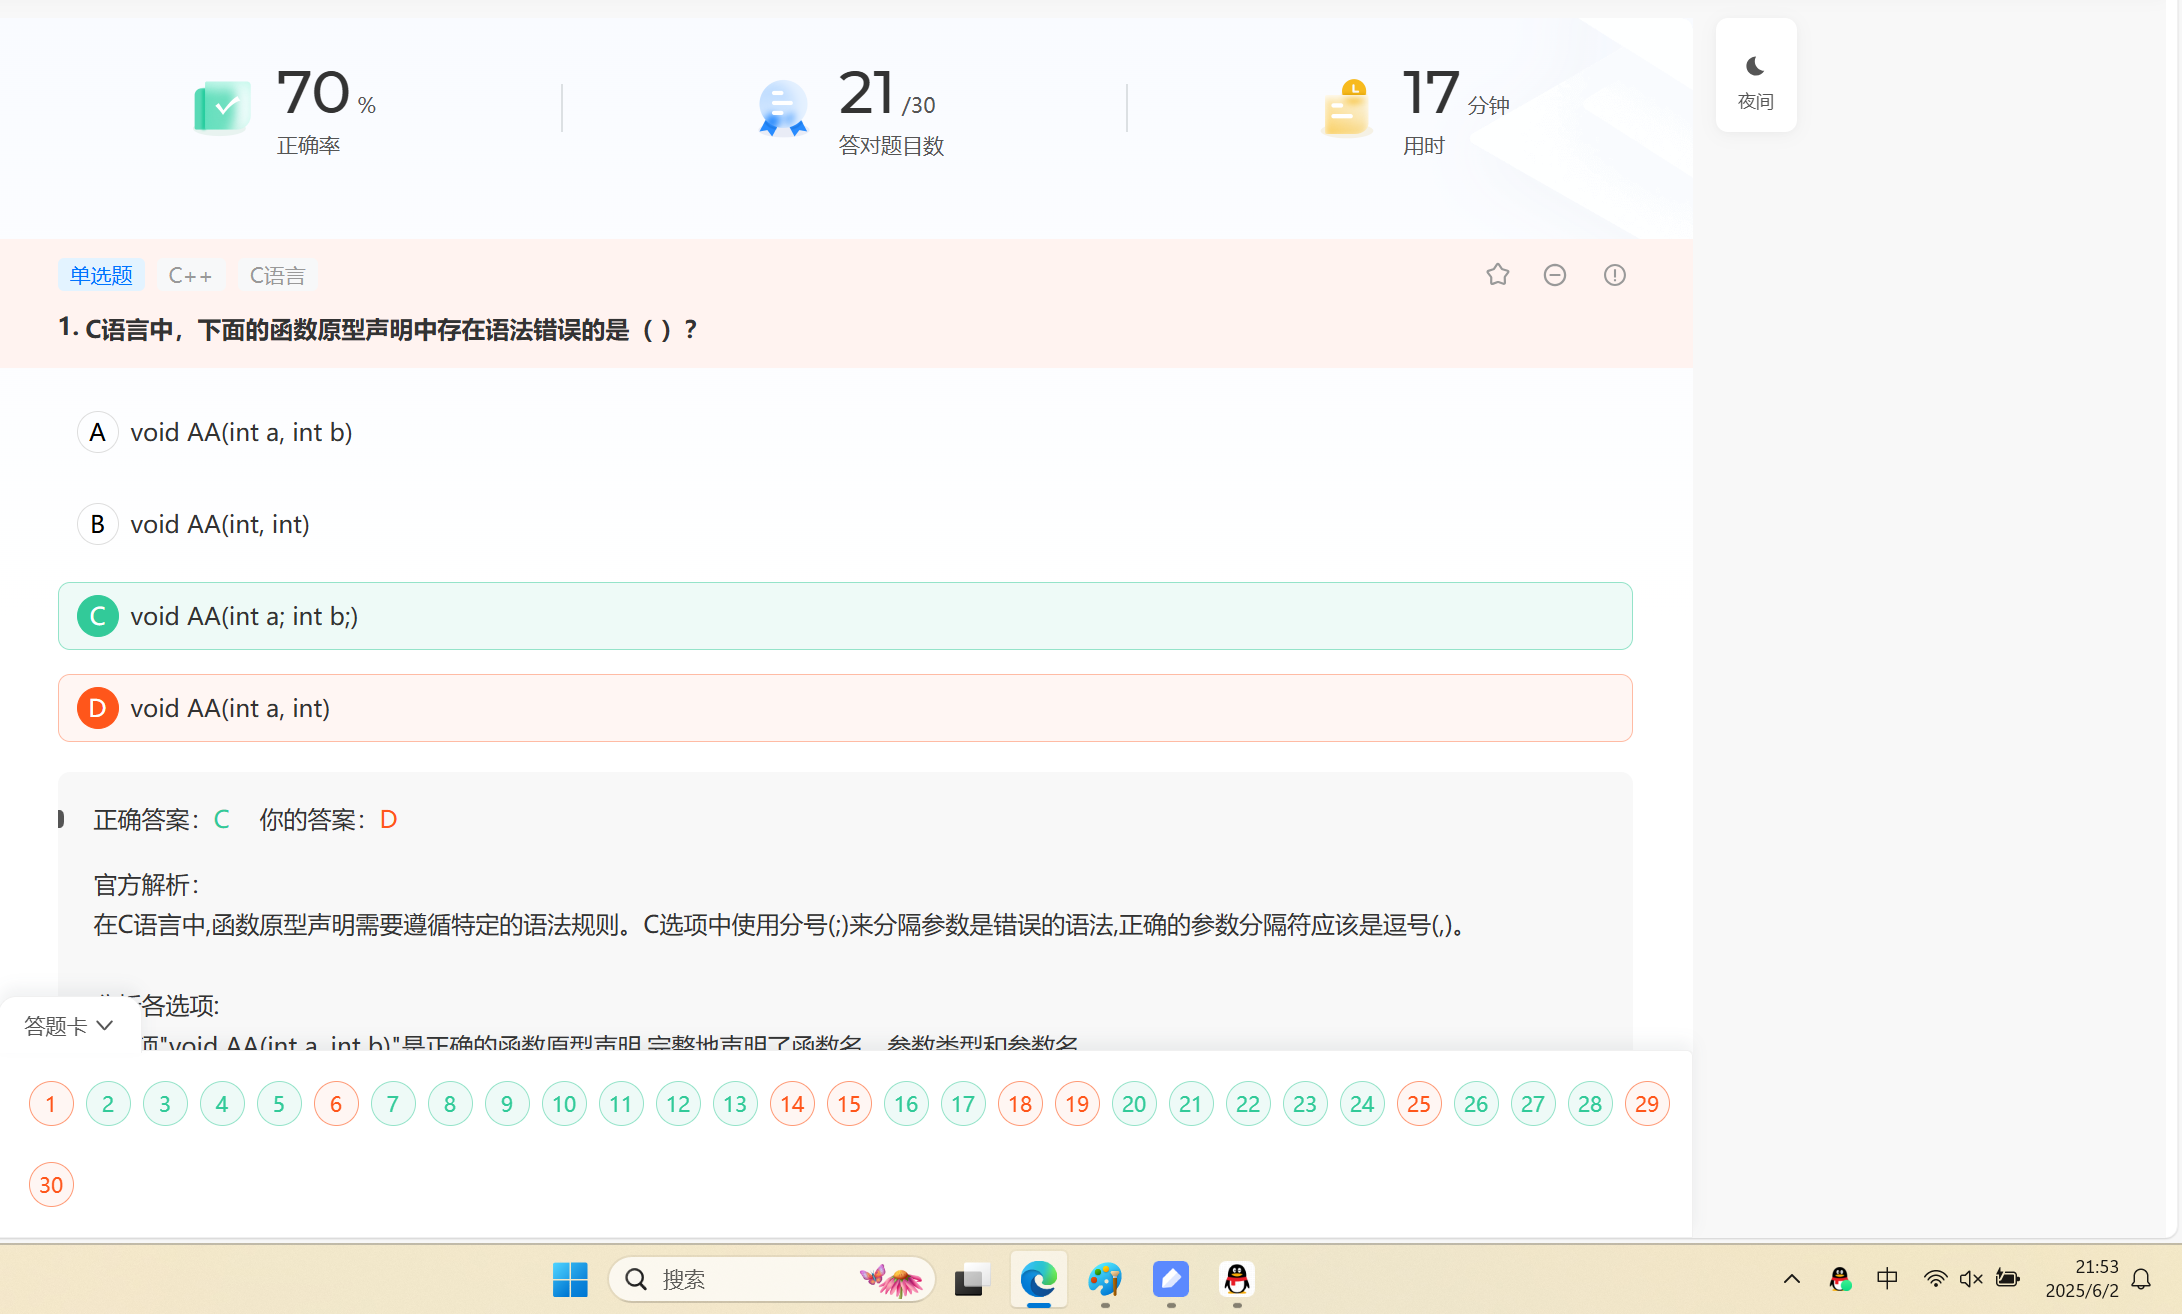
Task: Expand hidden system tray icons chevron
Action: pyautogui.click(x=1791, y=1279)
